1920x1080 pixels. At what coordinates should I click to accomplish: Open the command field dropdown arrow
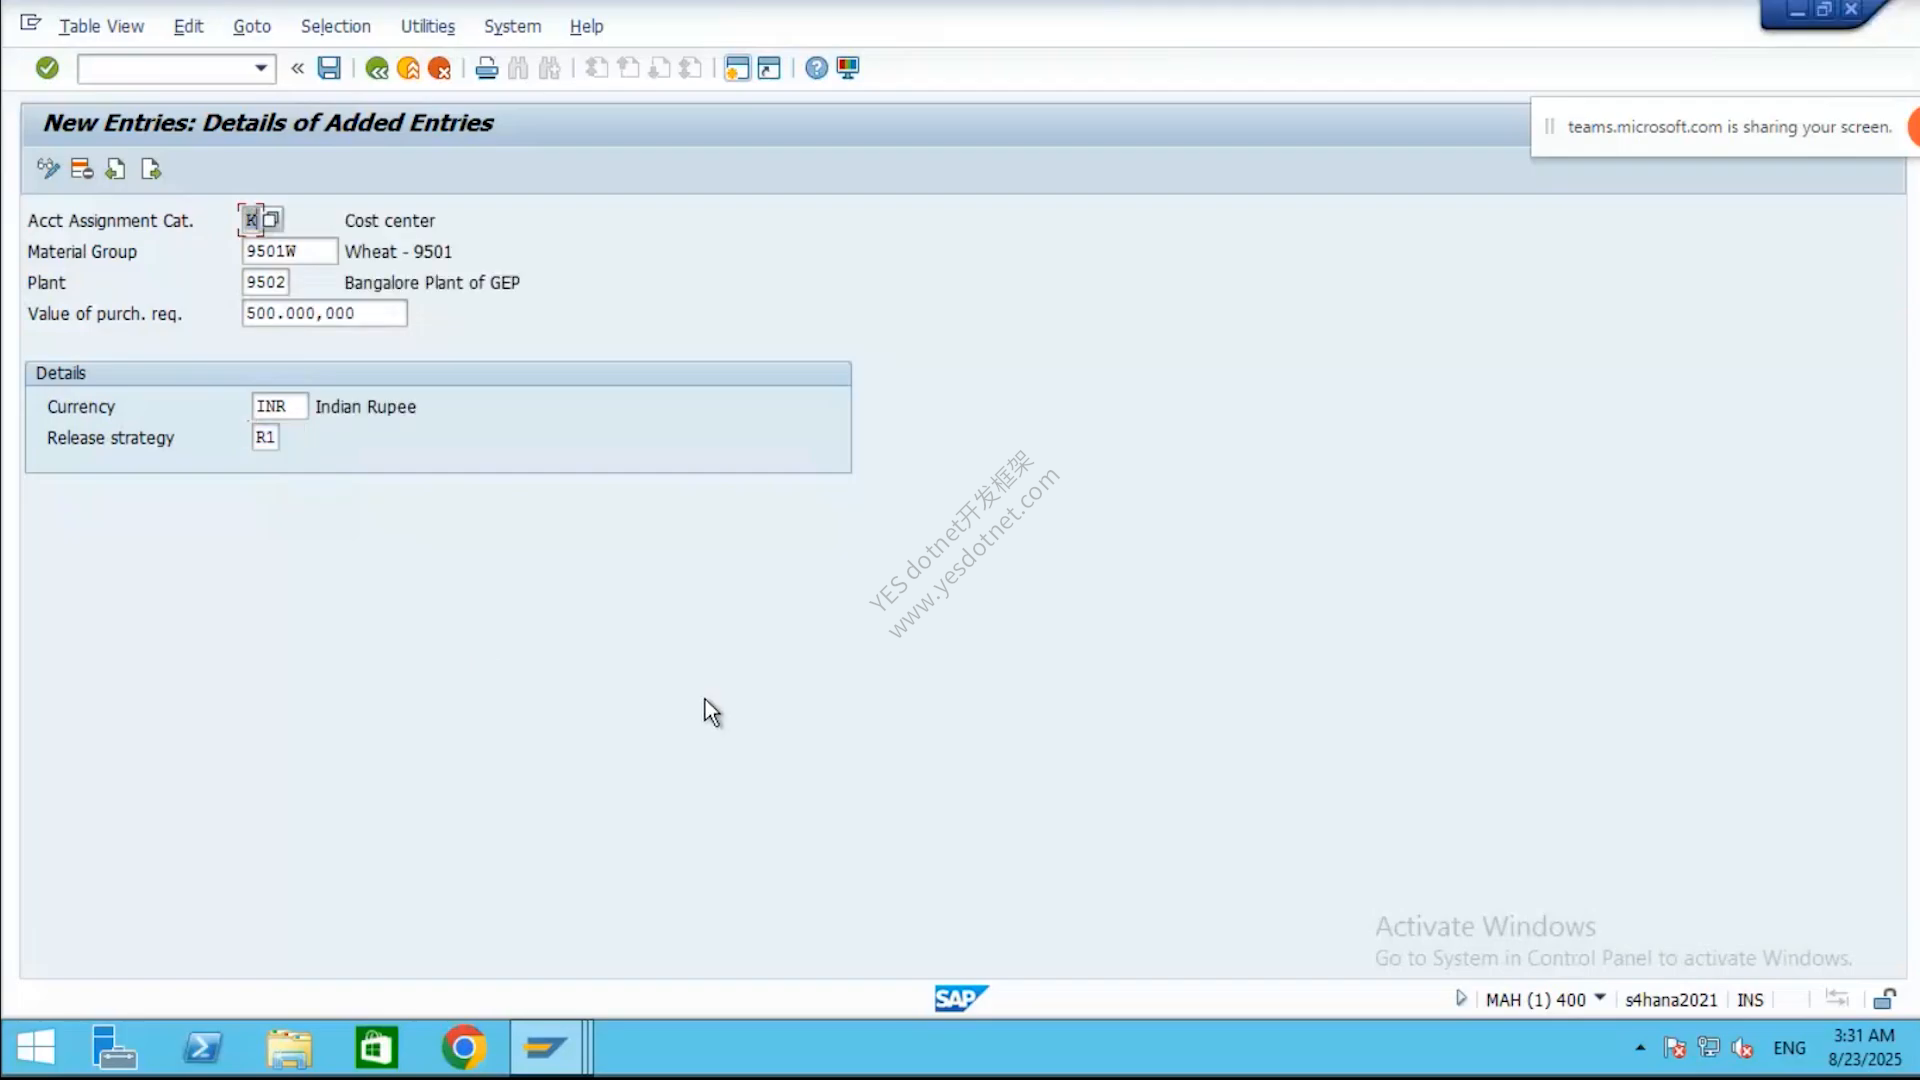coord(261,68)
